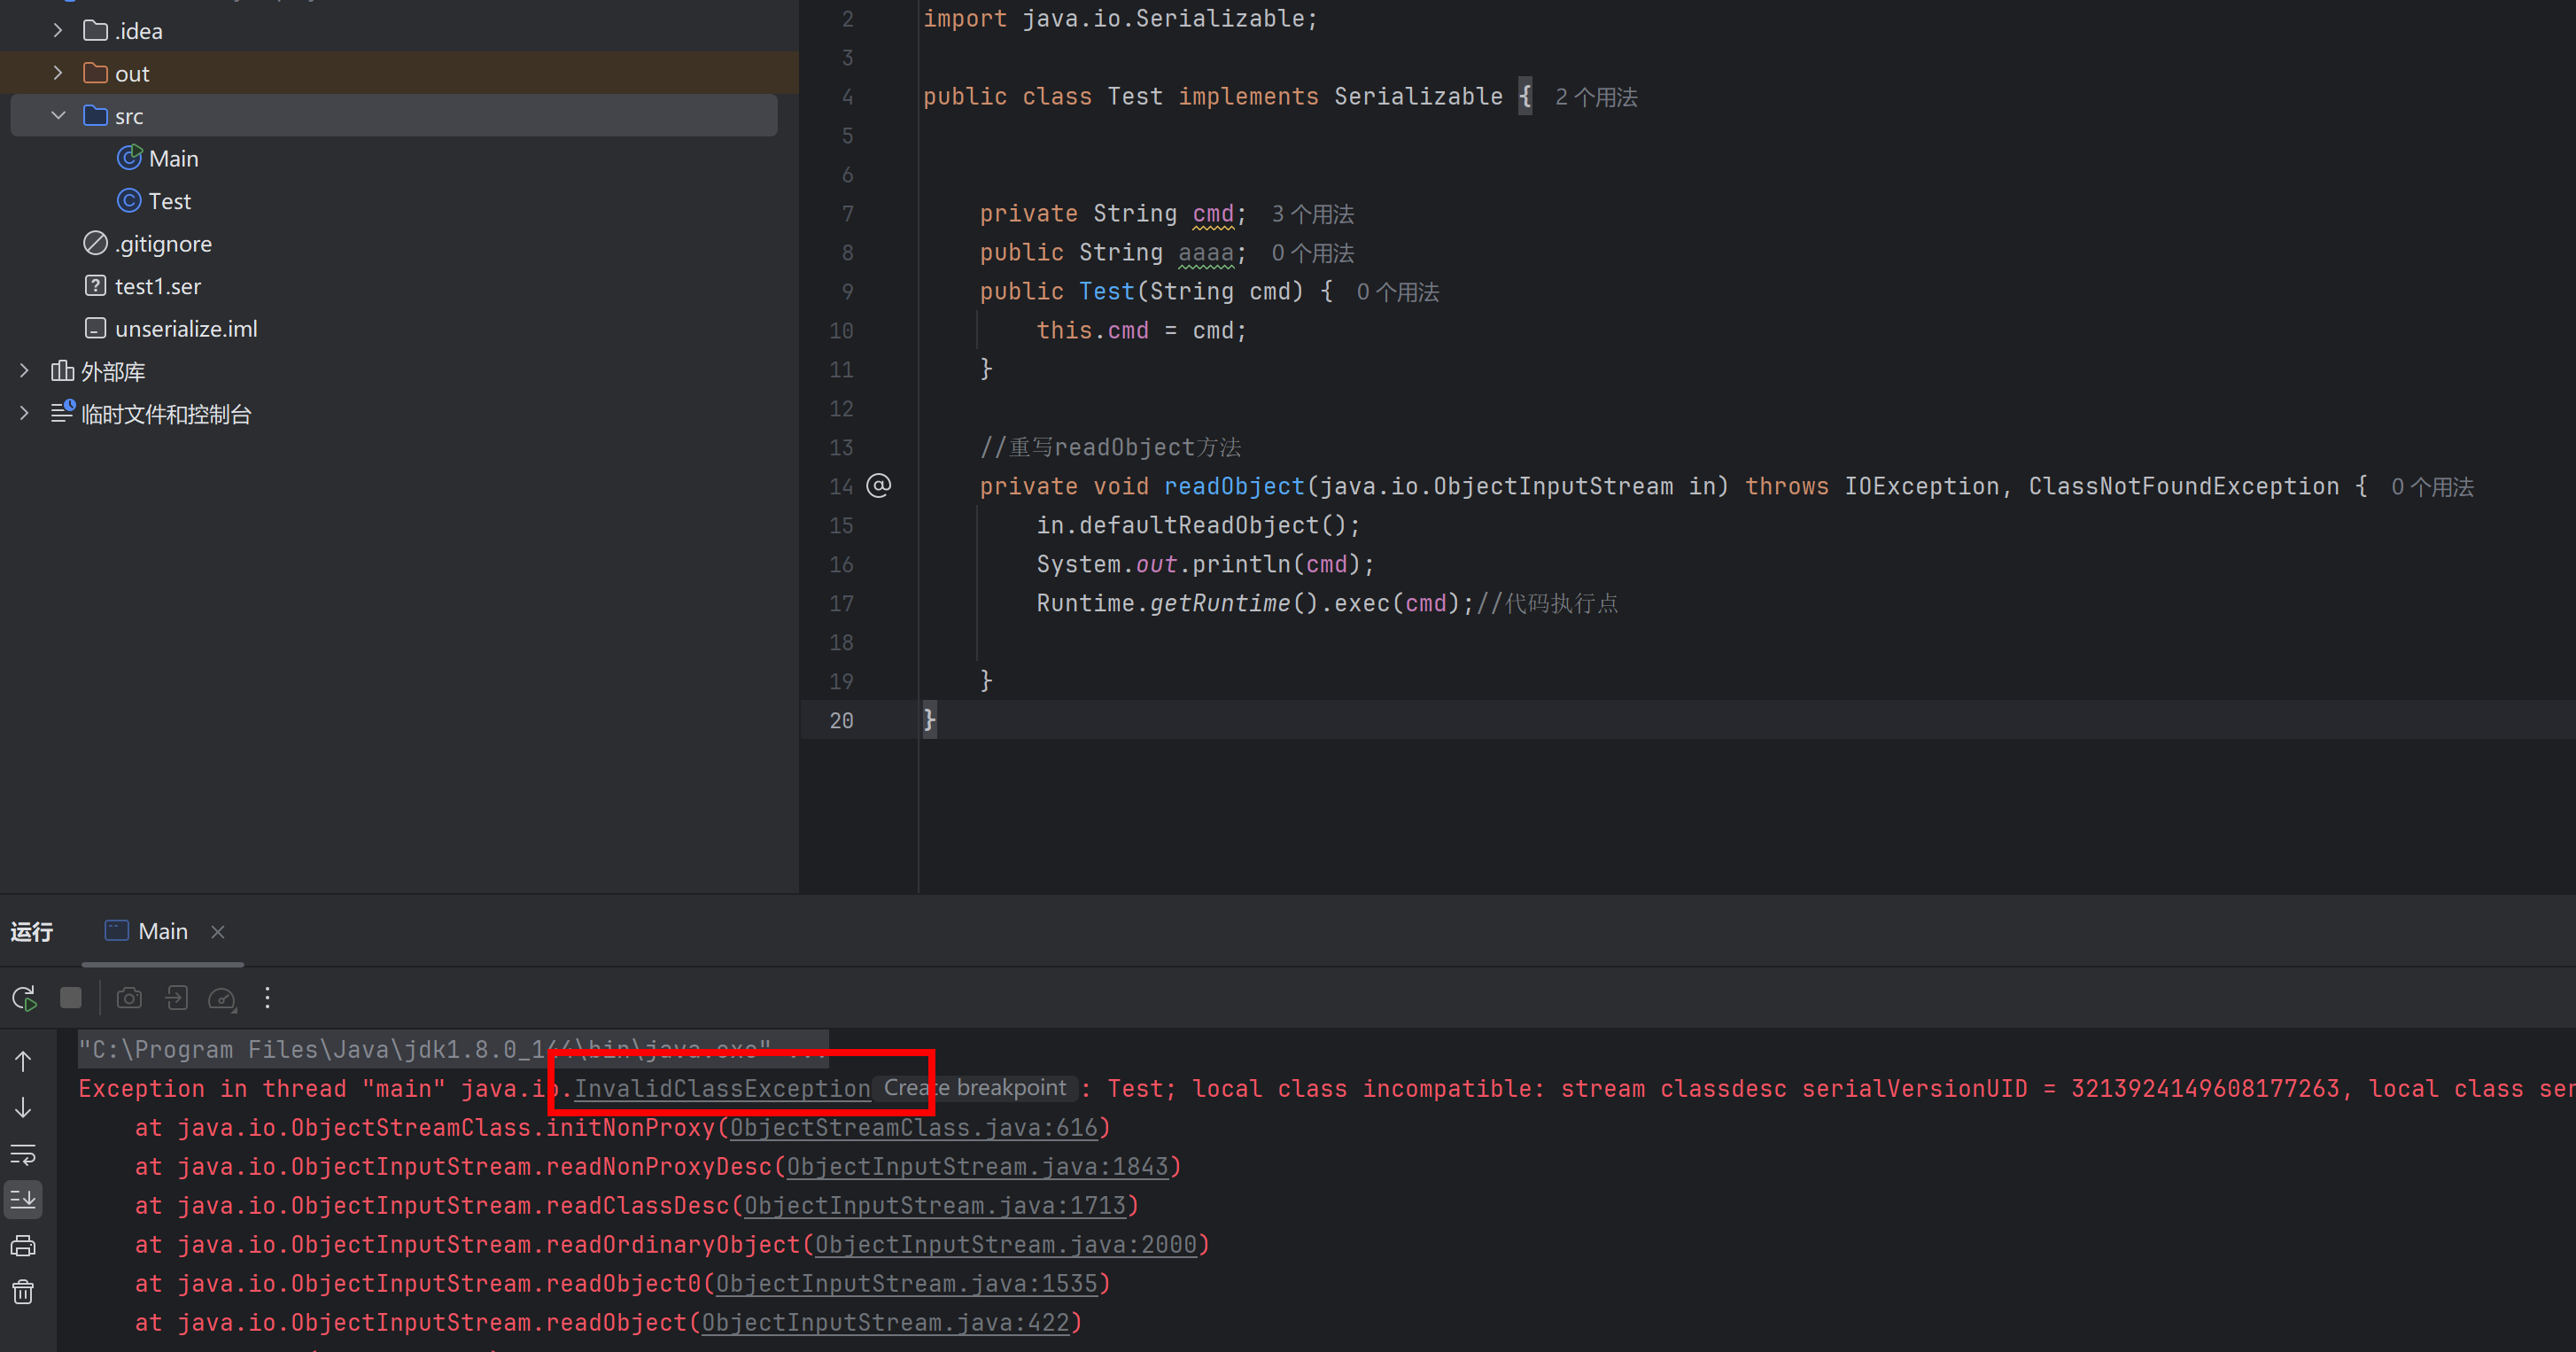Close the Main run tab
Image resolution: width=2576 pixels, height=1352 pixels.
[x=217, y=932]
